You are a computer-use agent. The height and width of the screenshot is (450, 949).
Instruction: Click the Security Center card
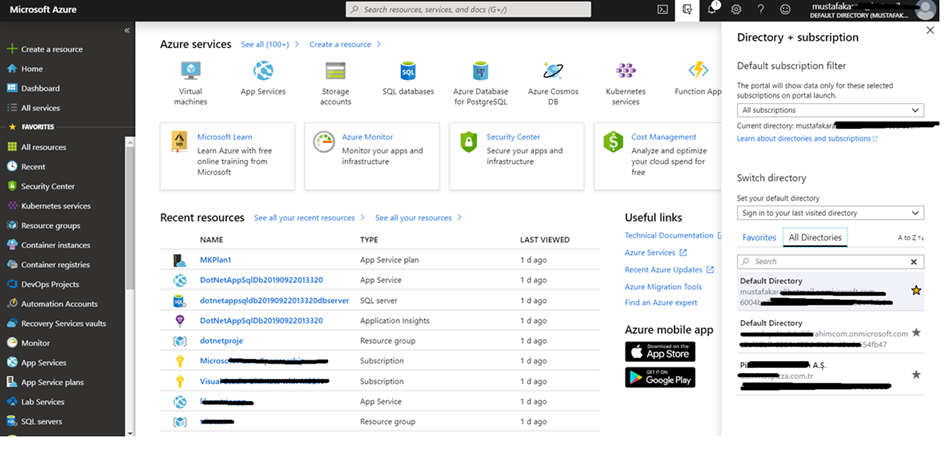pos(516,156)
